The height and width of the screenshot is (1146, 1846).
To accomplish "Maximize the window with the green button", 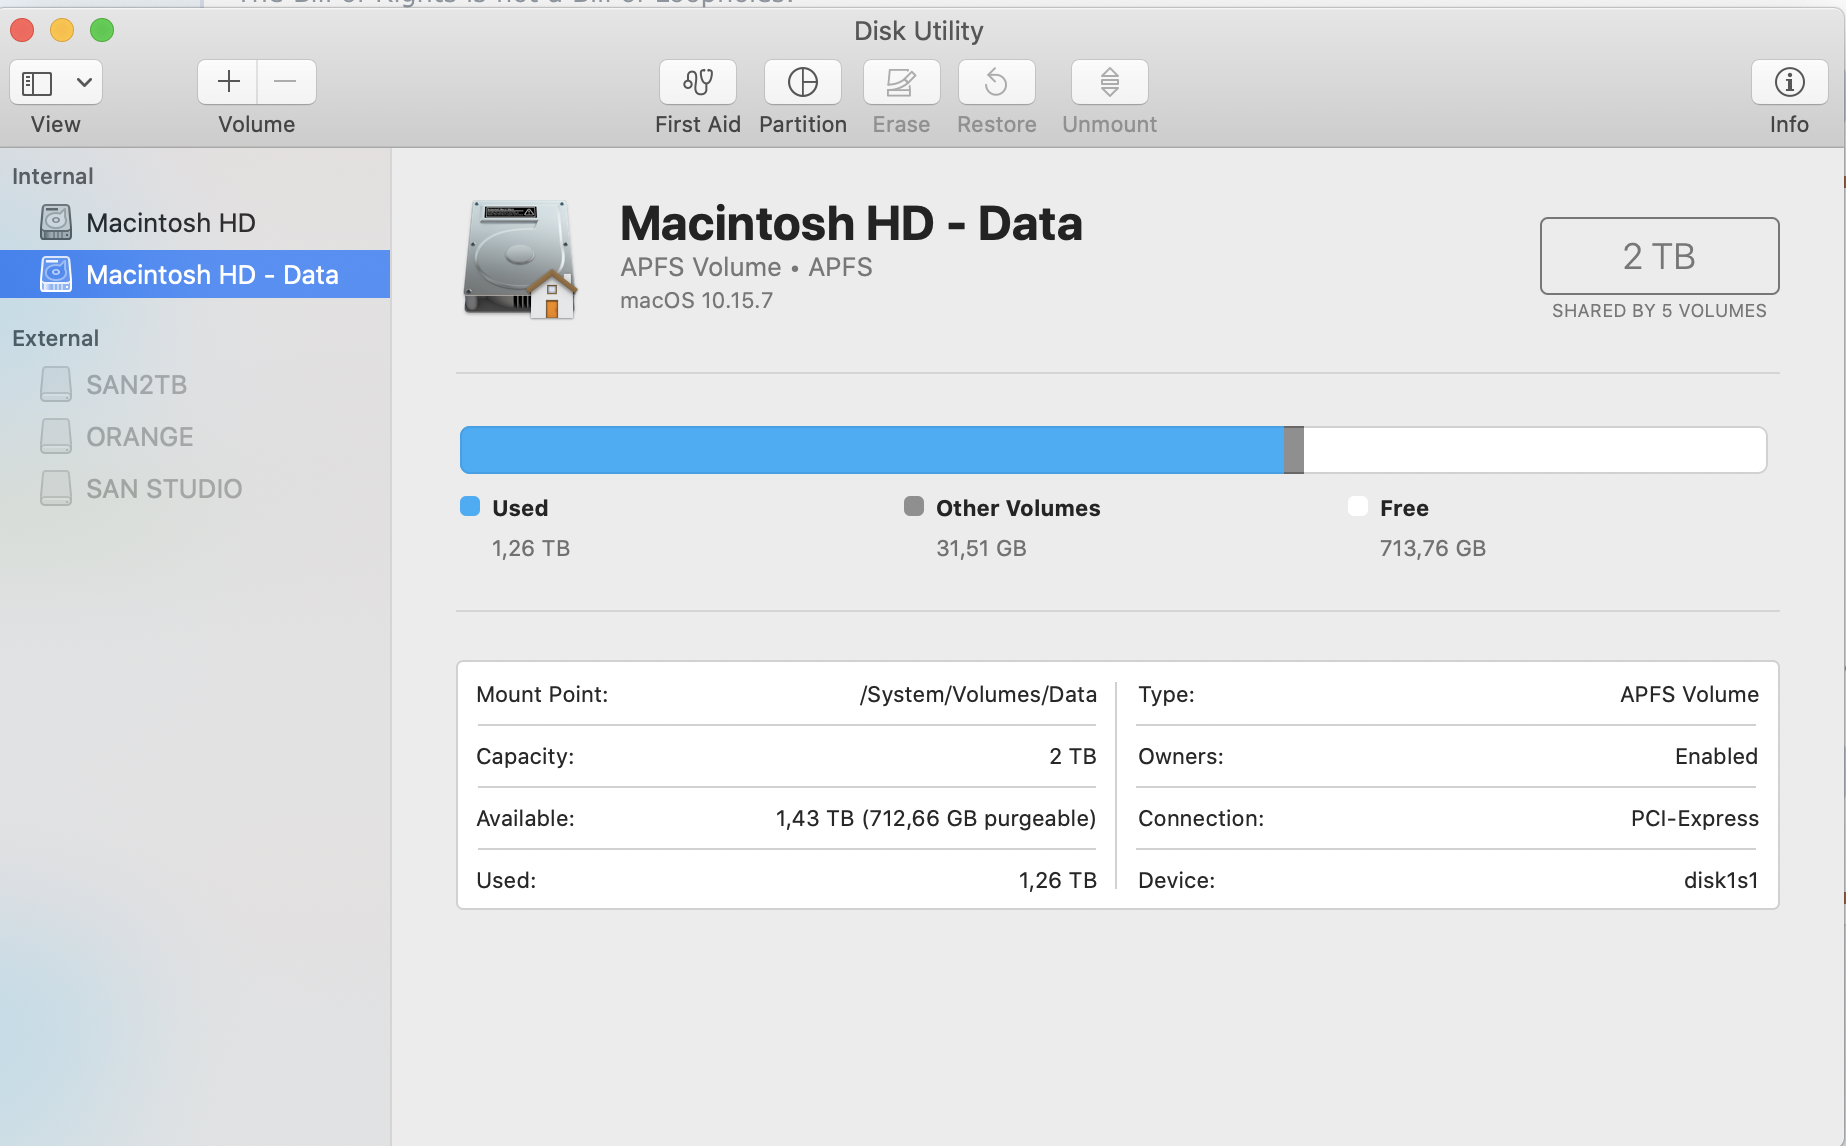I will pos(102,30).
